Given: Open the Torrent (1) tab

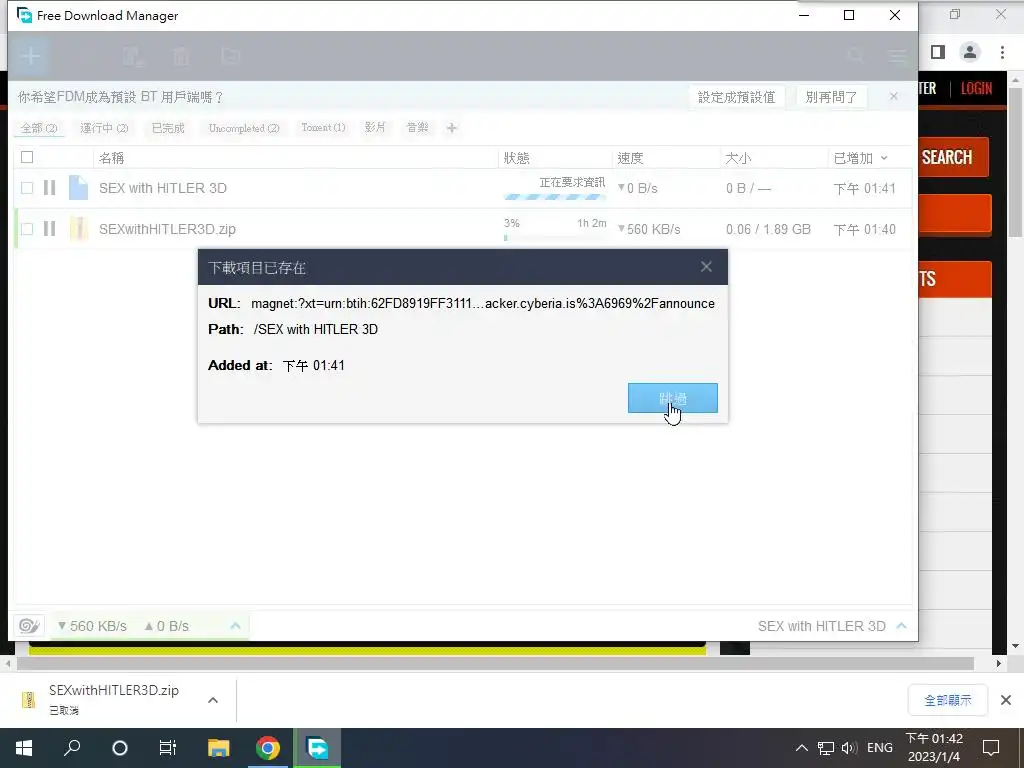Looking at the screenshot, I should 323,127.
